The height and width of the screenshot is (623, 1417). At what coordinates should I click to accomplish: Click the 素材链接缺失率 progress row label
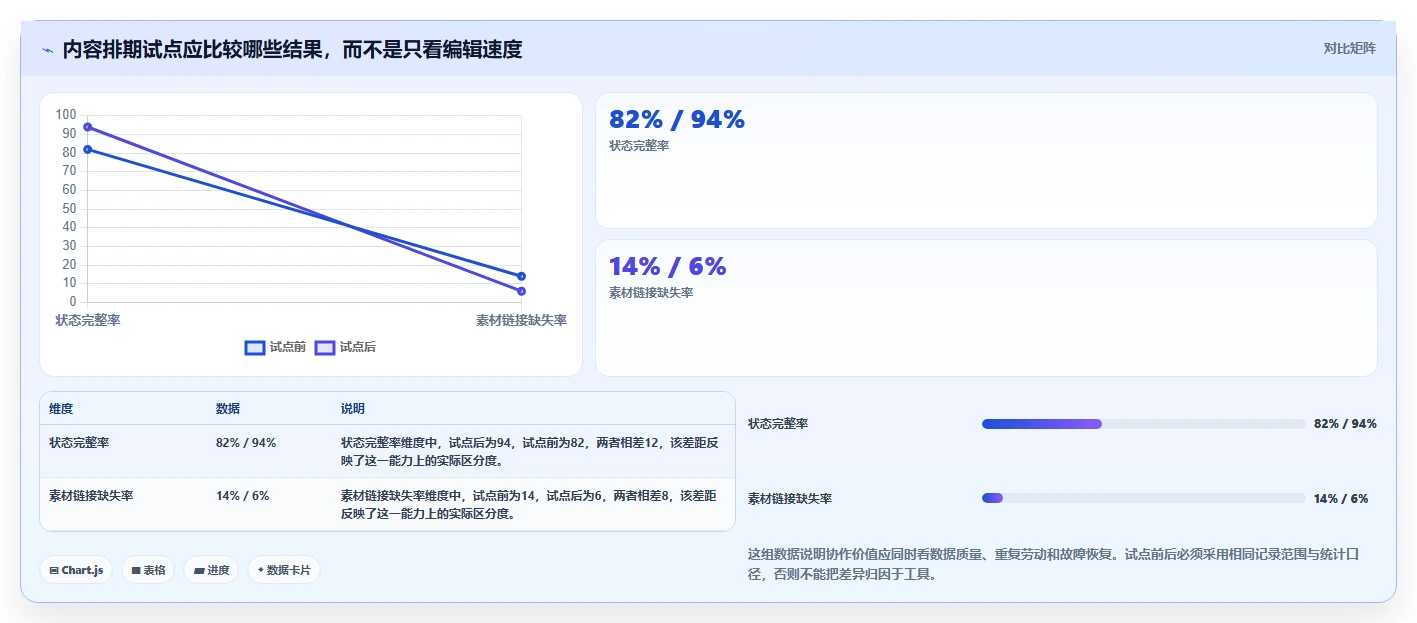790,498
